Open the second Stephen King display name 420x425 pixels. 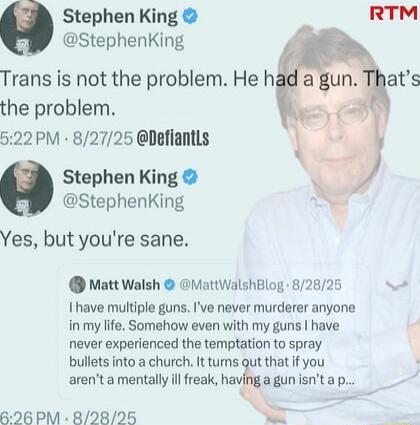click(x=120, y=177)
